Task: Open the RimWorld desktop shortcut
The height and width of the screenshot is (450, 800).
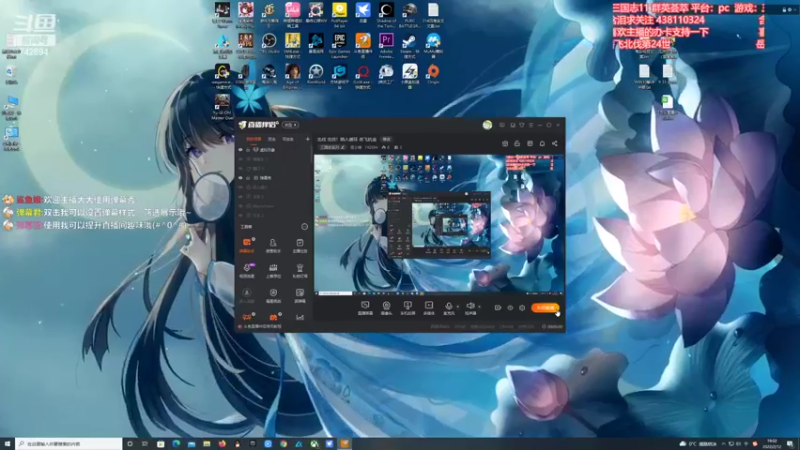Action: pos(316,76)
